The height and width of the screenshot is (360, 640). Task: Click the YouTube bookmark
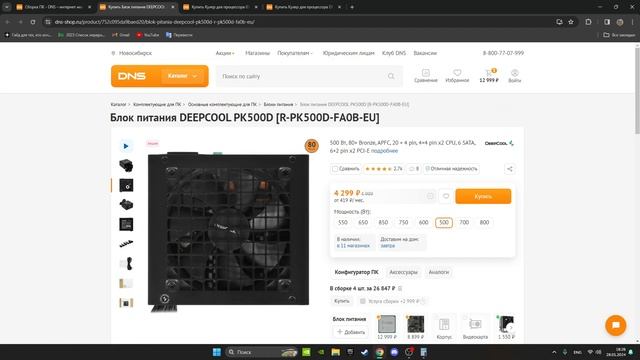point(147,35)
